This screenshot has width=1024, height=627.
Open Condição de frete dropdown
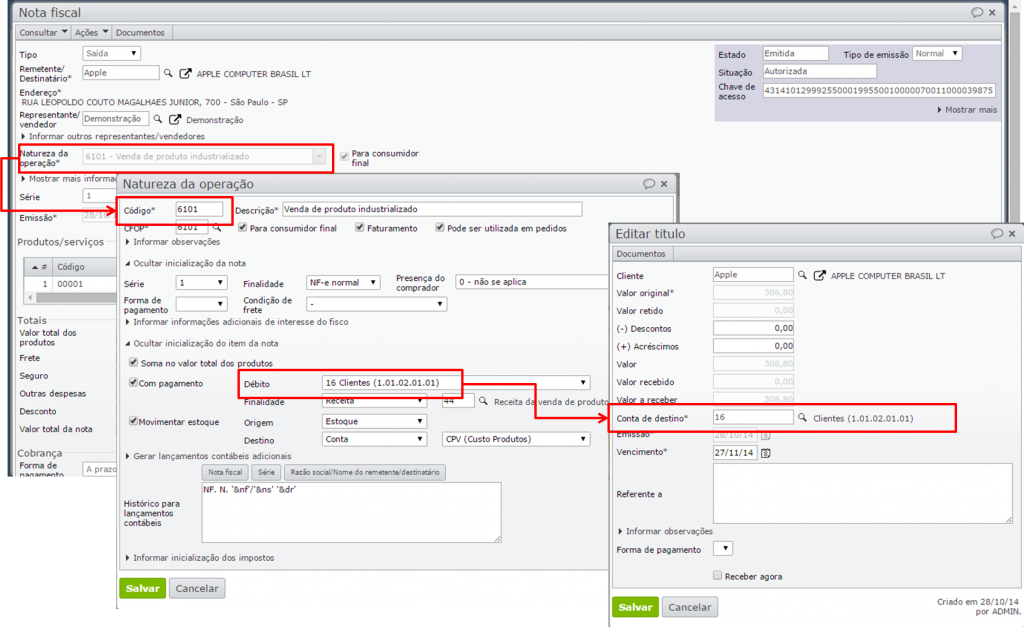(x=377, y=304)
